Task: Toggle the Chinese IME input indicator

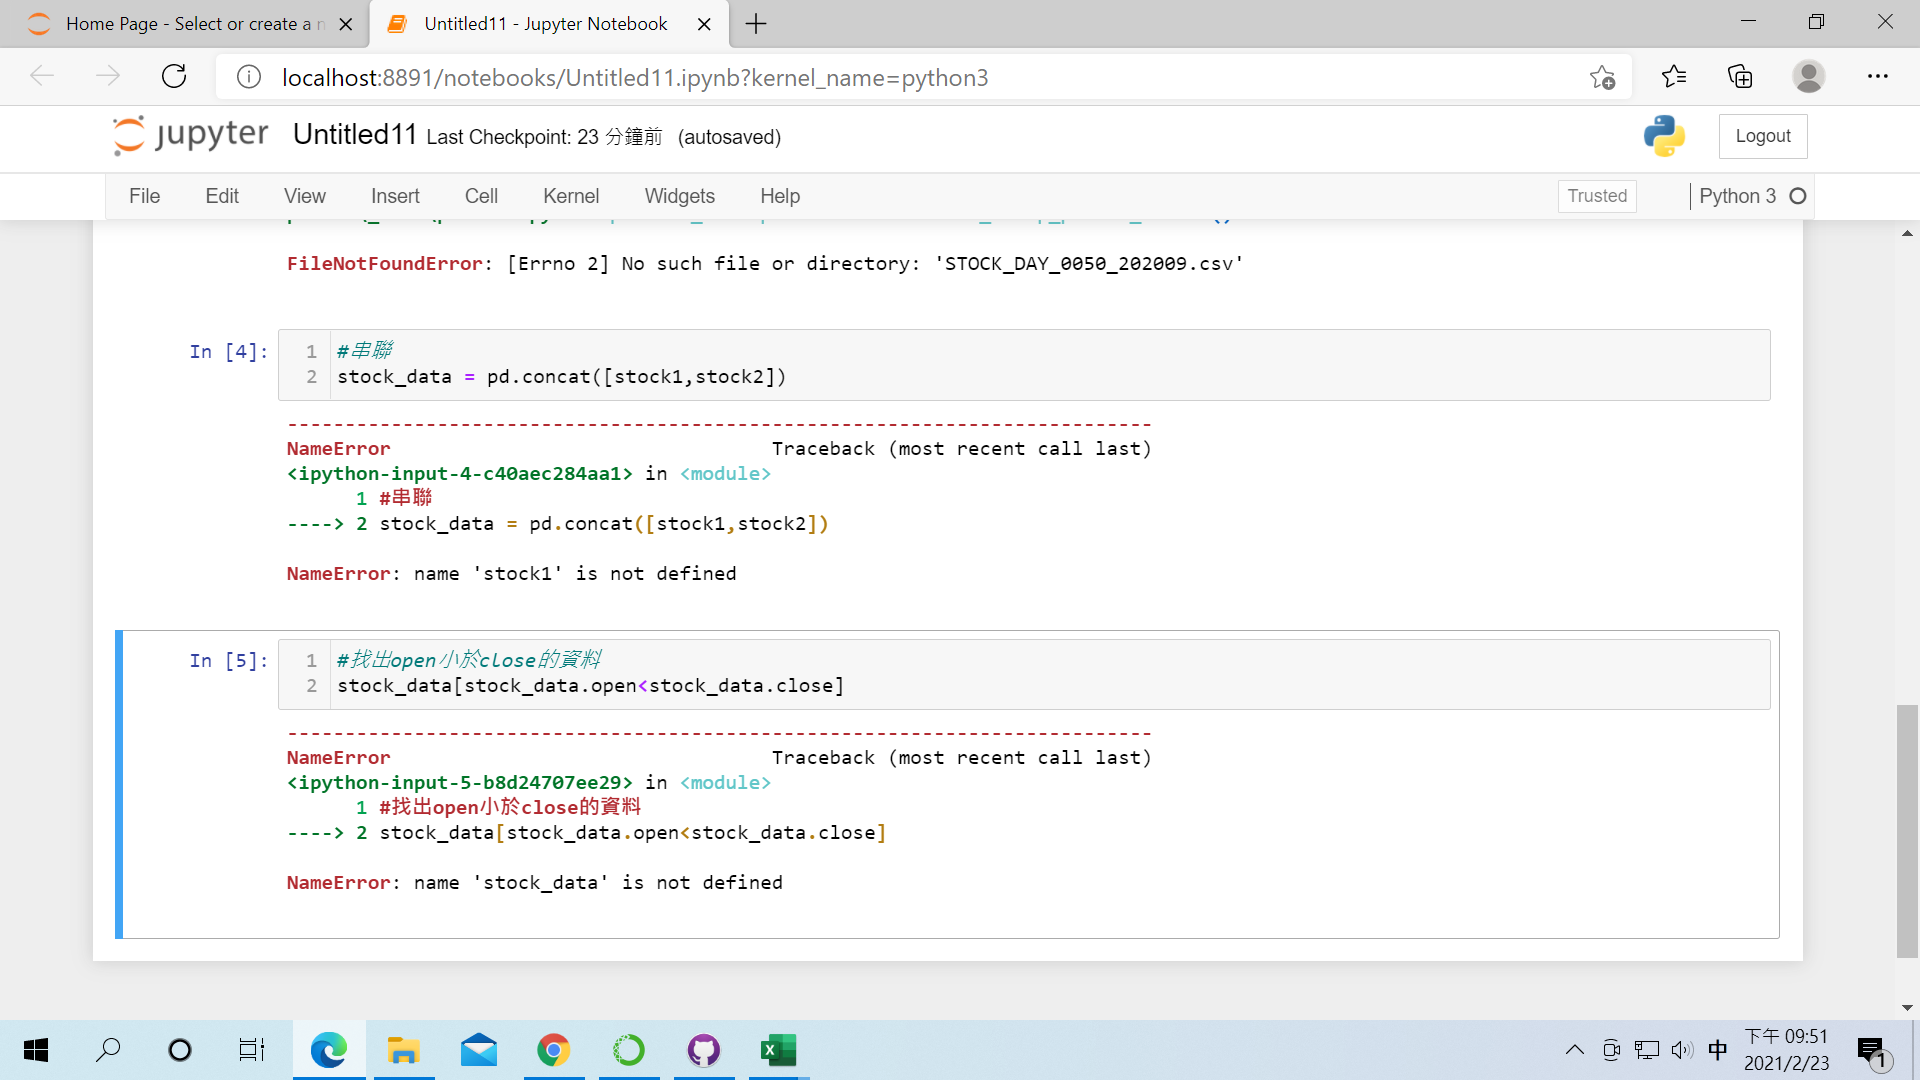Action: point(1718,1050)
